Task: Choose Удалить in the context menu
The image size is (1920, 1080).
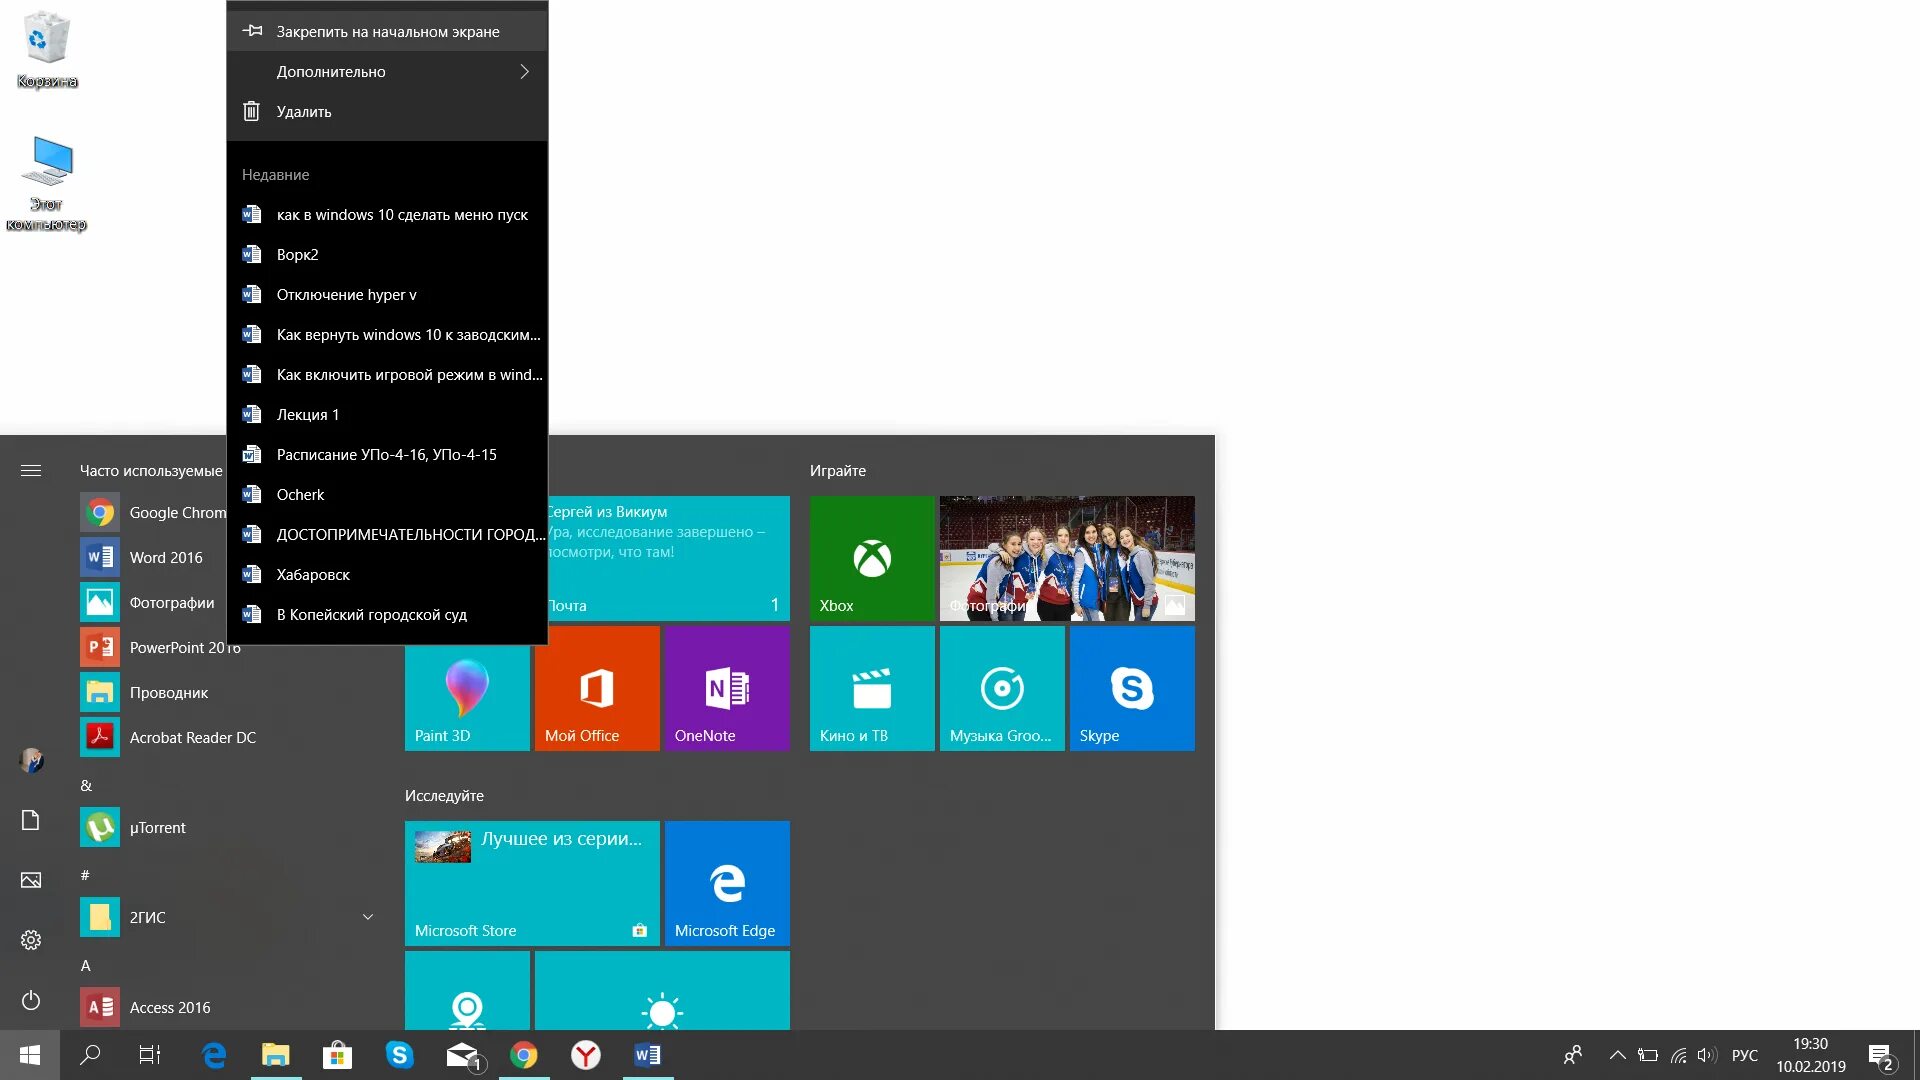Action: pos(303,112)
